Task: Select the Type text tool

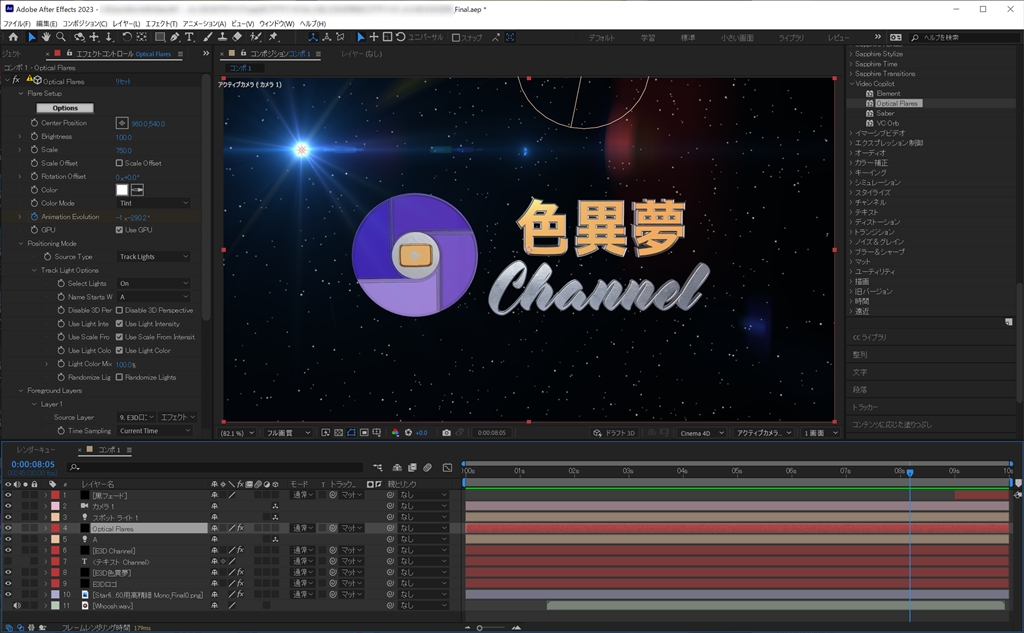Action: (189, 37)
